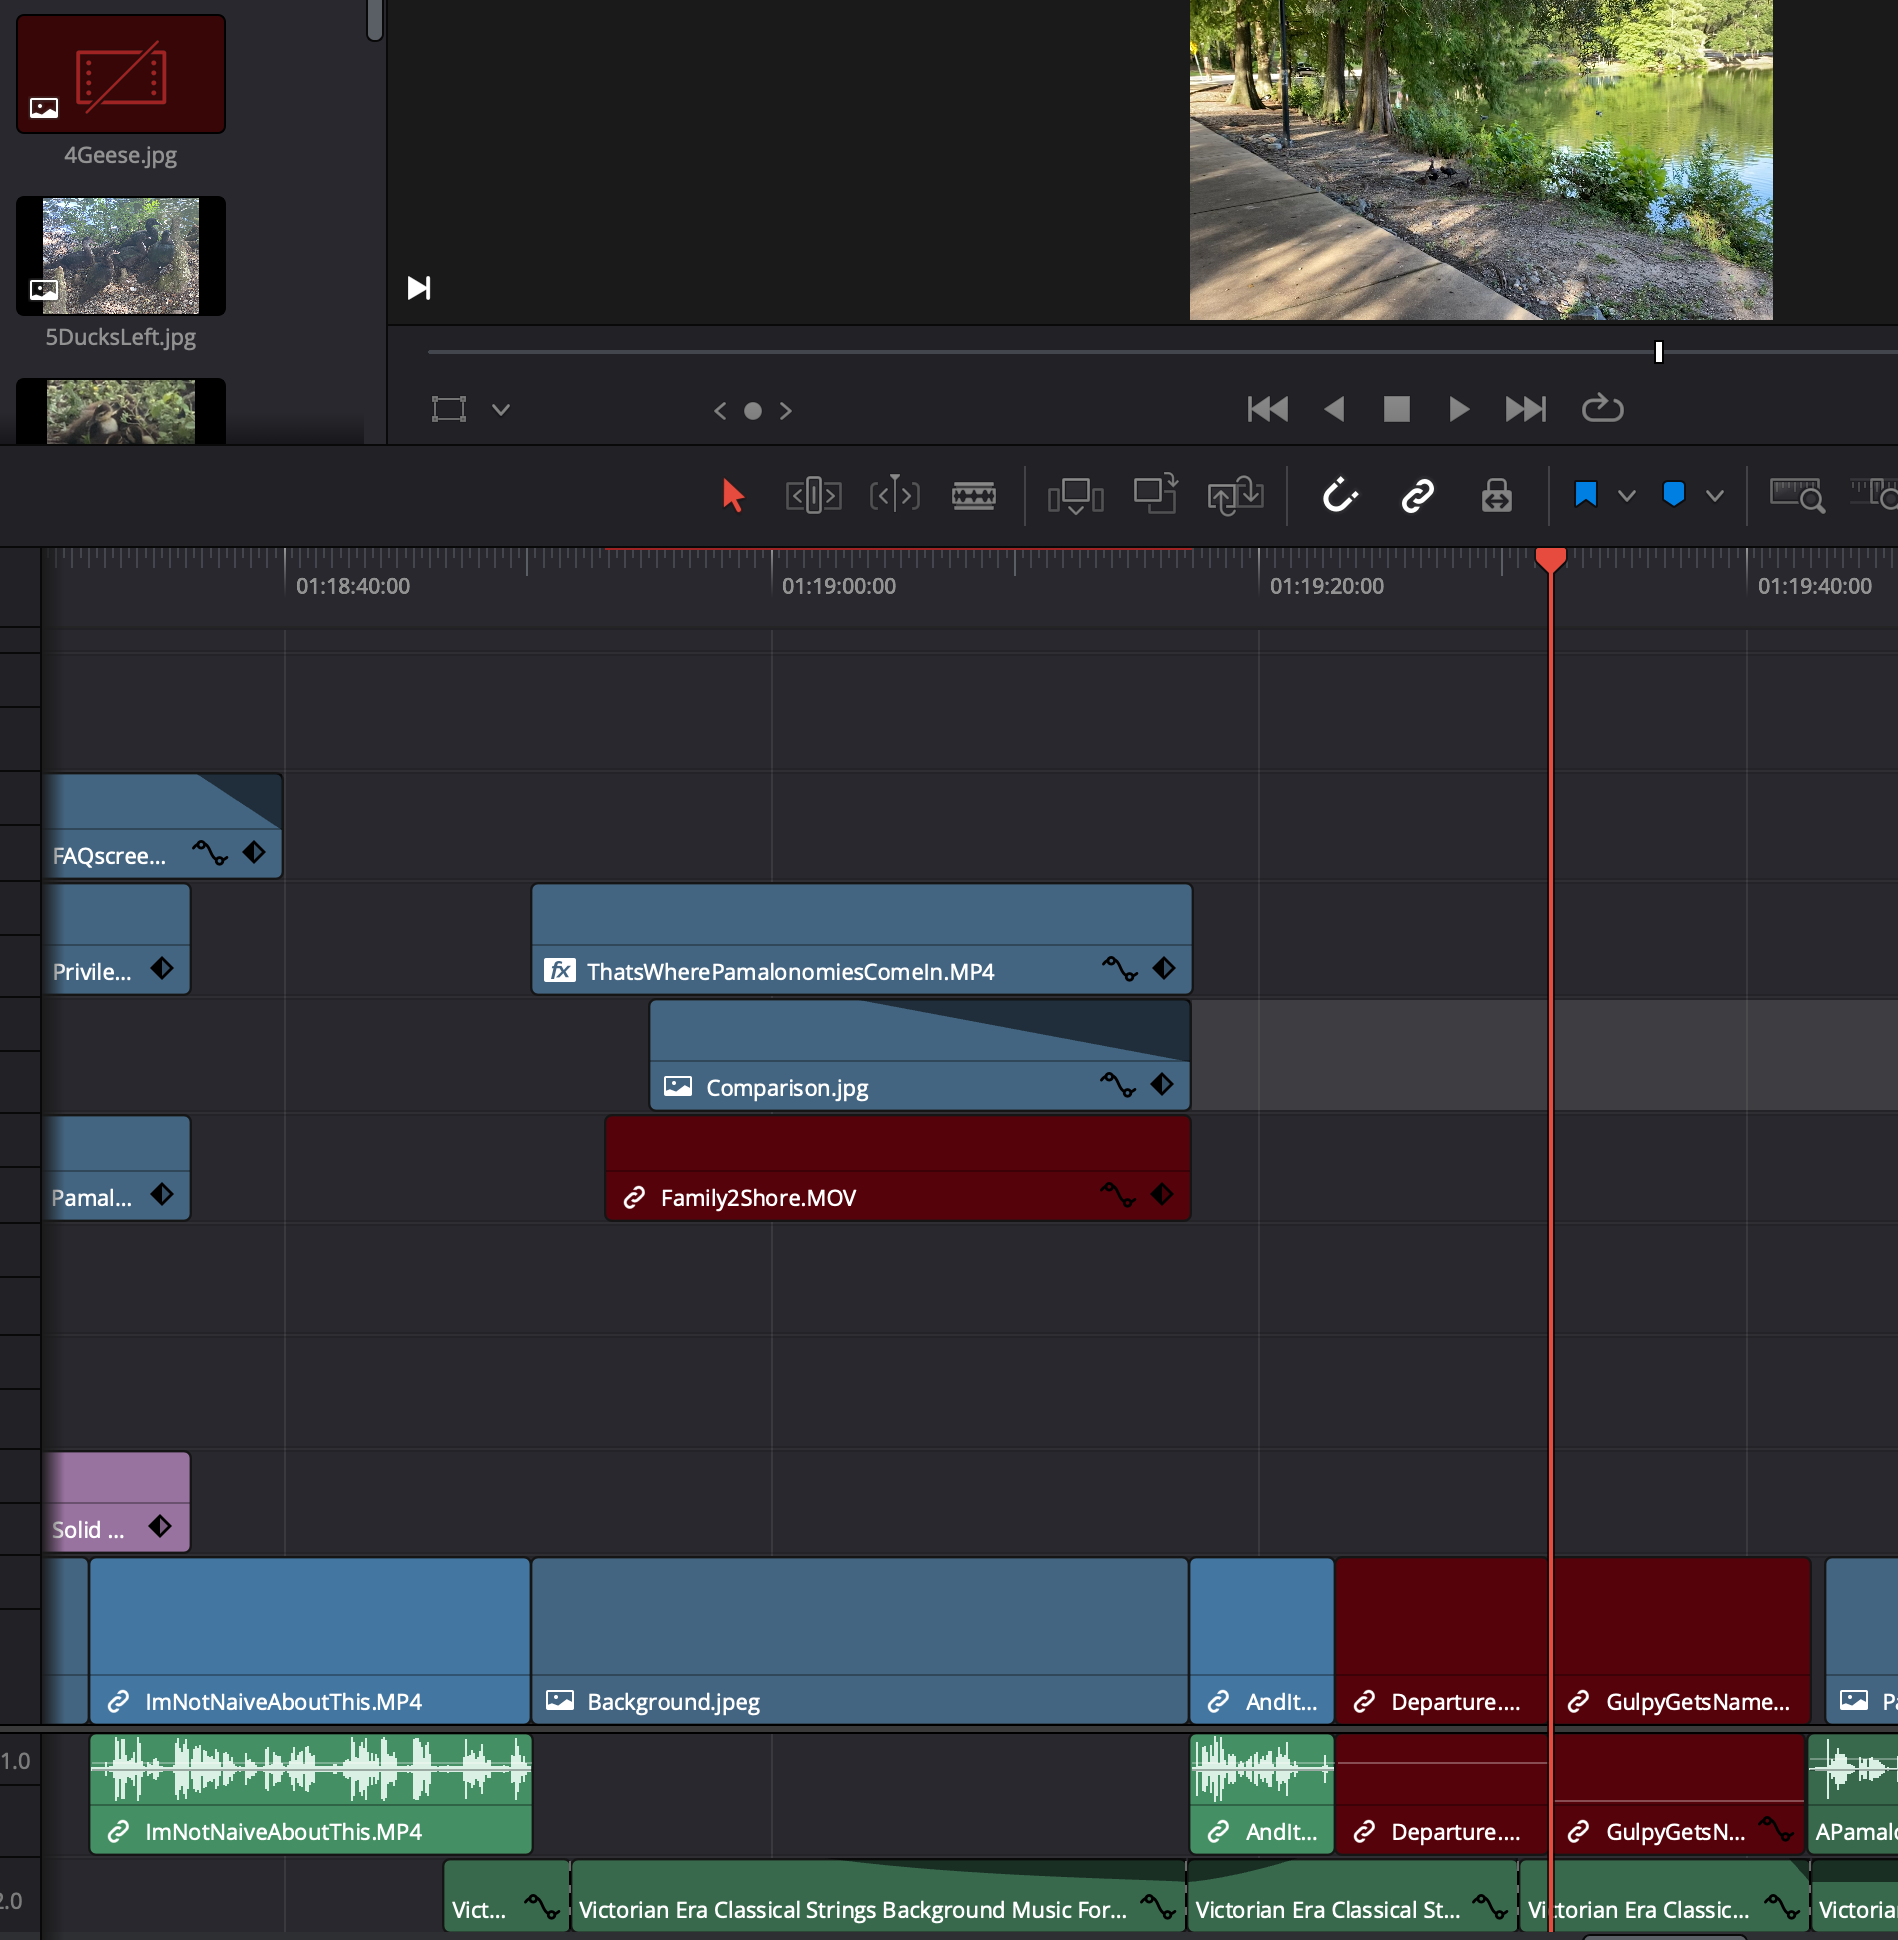
Task: Play the timeline in reverse
Action: click(x=1334, y=409)
